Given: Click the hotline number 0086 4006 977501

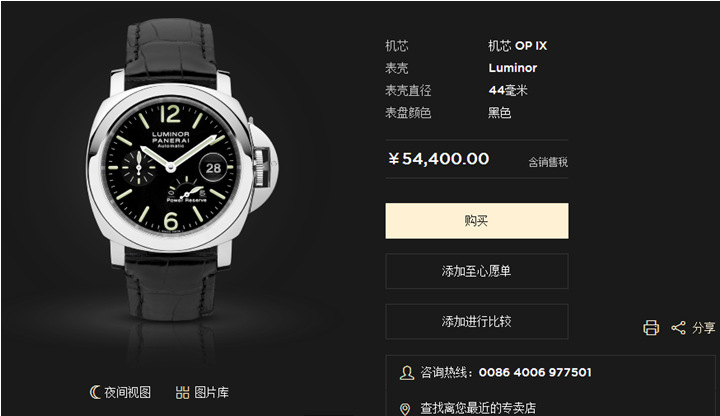Looking at the screenshot, I should point(535,372).
